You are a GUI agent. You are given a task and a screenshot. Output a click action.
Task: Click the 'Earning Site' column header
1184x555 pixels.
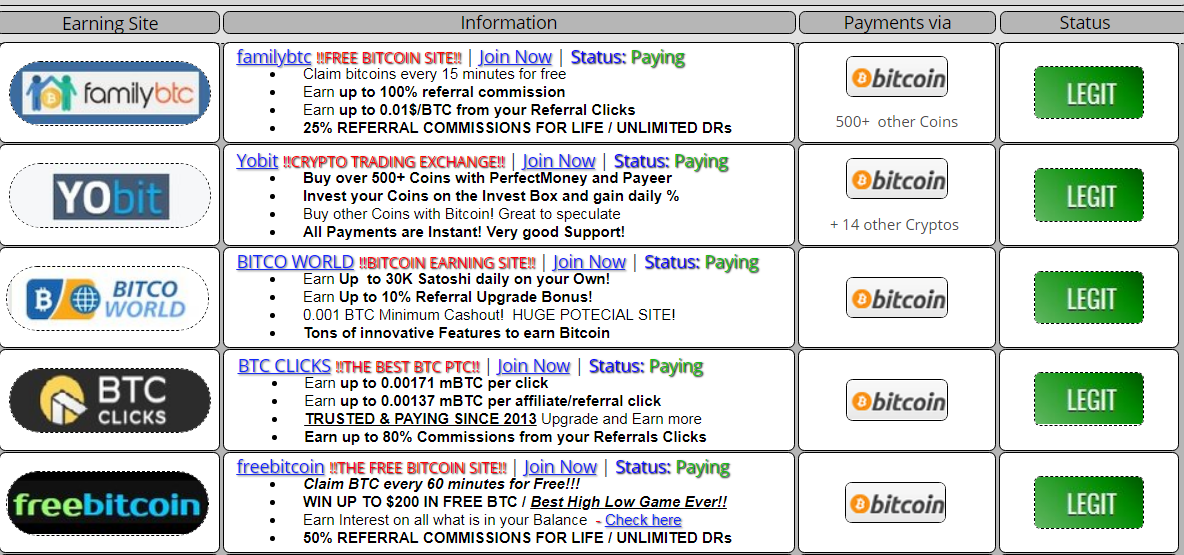[110, 23]
